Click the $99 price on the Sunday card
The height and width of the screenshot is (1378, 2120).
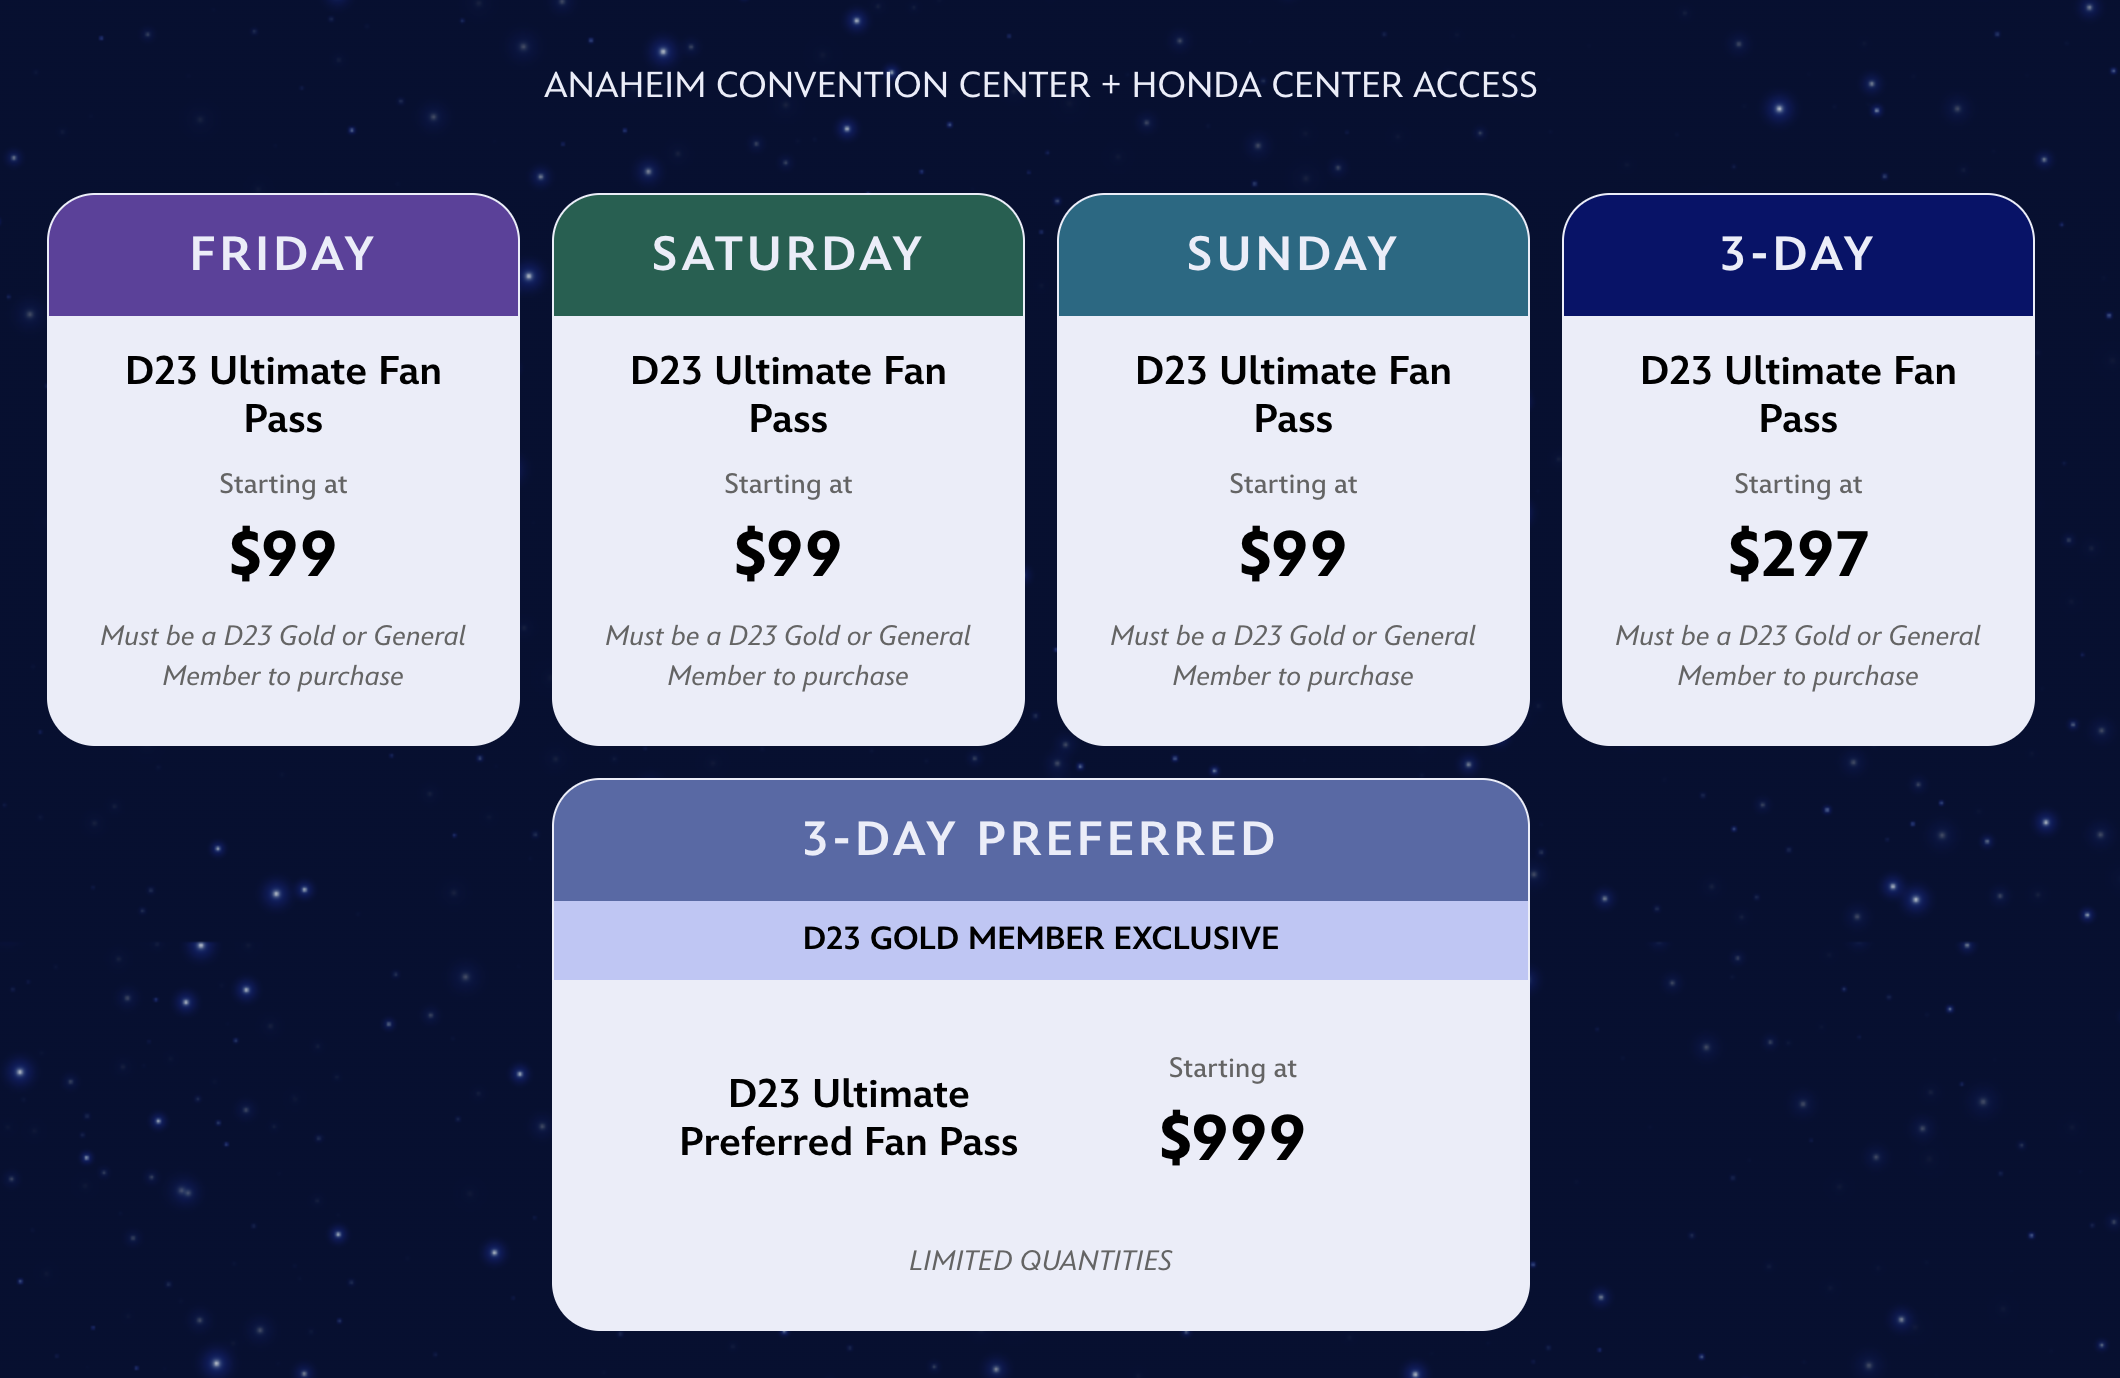coord(1293,553)
